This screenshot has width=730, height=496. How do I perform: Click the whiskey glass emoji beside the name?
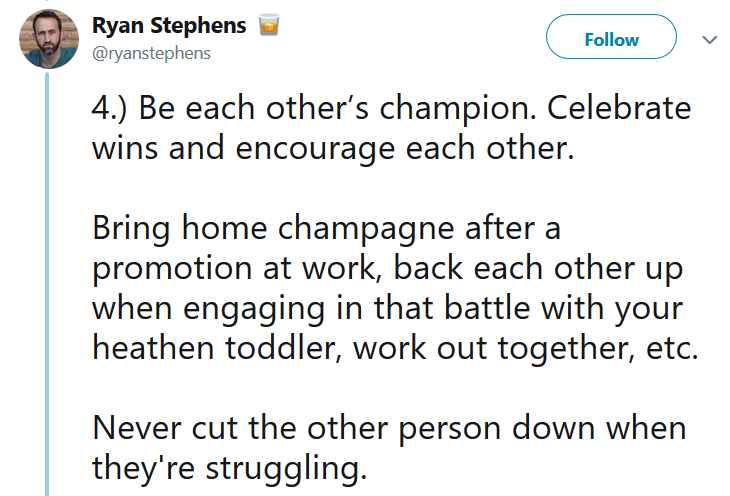(x=269, y=25)
